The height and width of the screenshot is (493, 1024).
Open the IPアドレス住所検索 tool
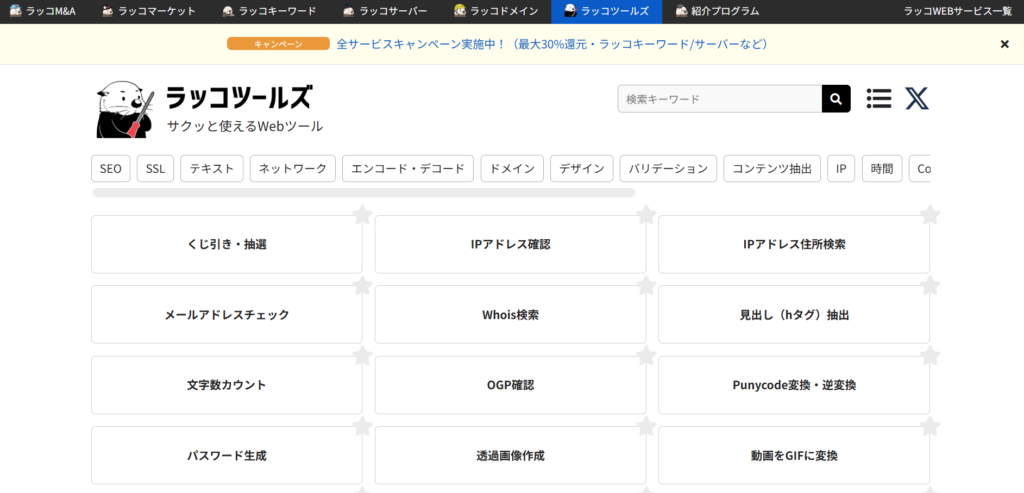coord(794,244)
